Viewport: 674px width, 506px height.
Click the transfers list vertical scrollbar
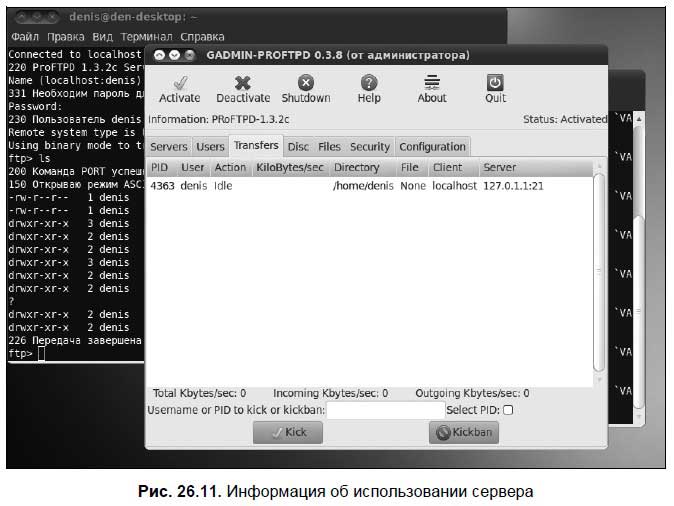(x=598, y=270)
